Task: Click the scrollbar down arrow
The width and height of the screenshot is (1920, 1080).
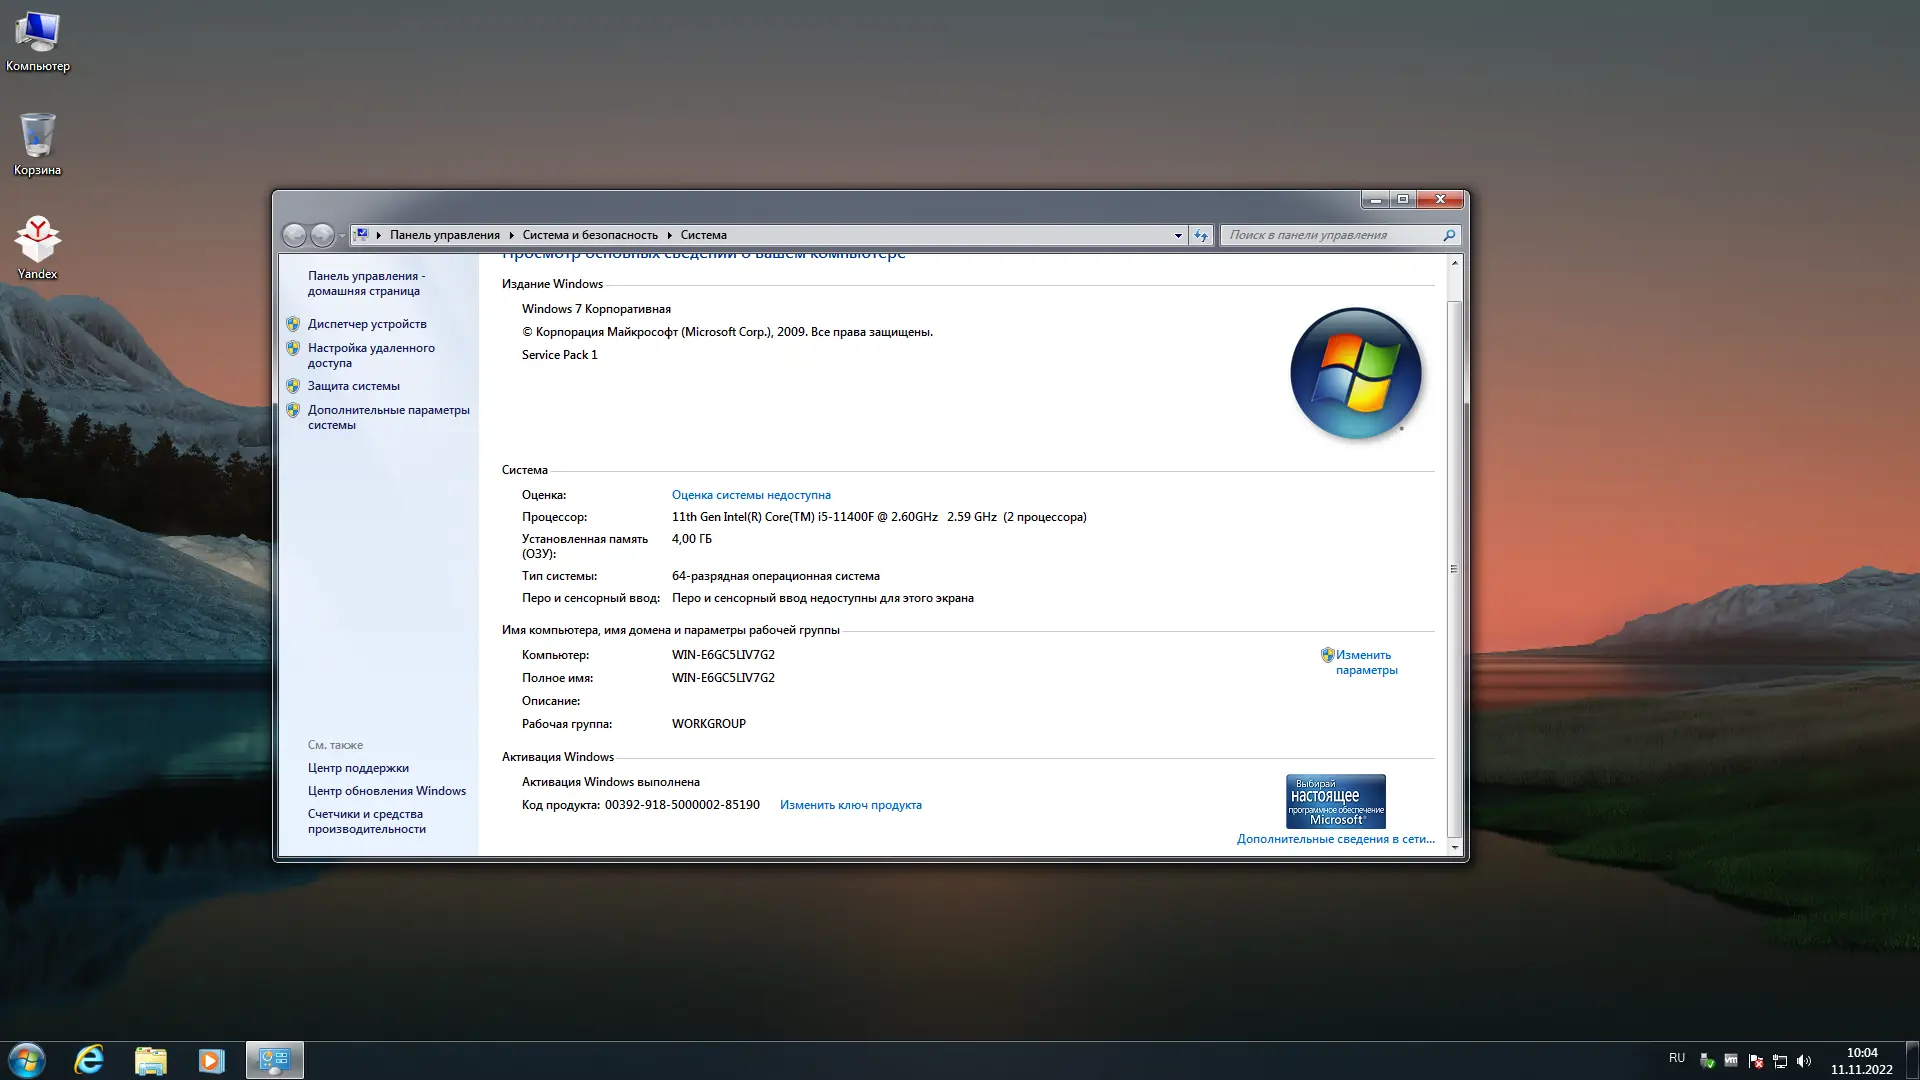Action: pos(1454,848)
